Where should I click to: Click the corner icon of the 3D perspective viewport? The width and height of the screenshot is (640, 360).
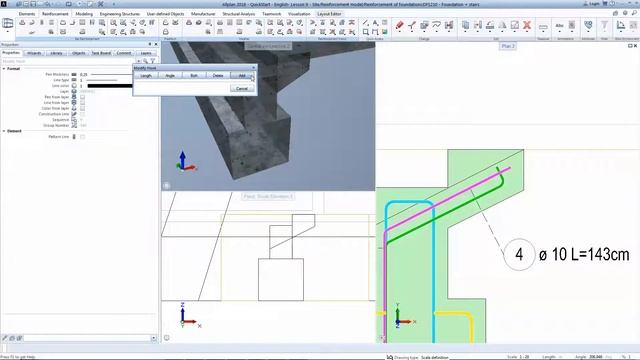167,185
